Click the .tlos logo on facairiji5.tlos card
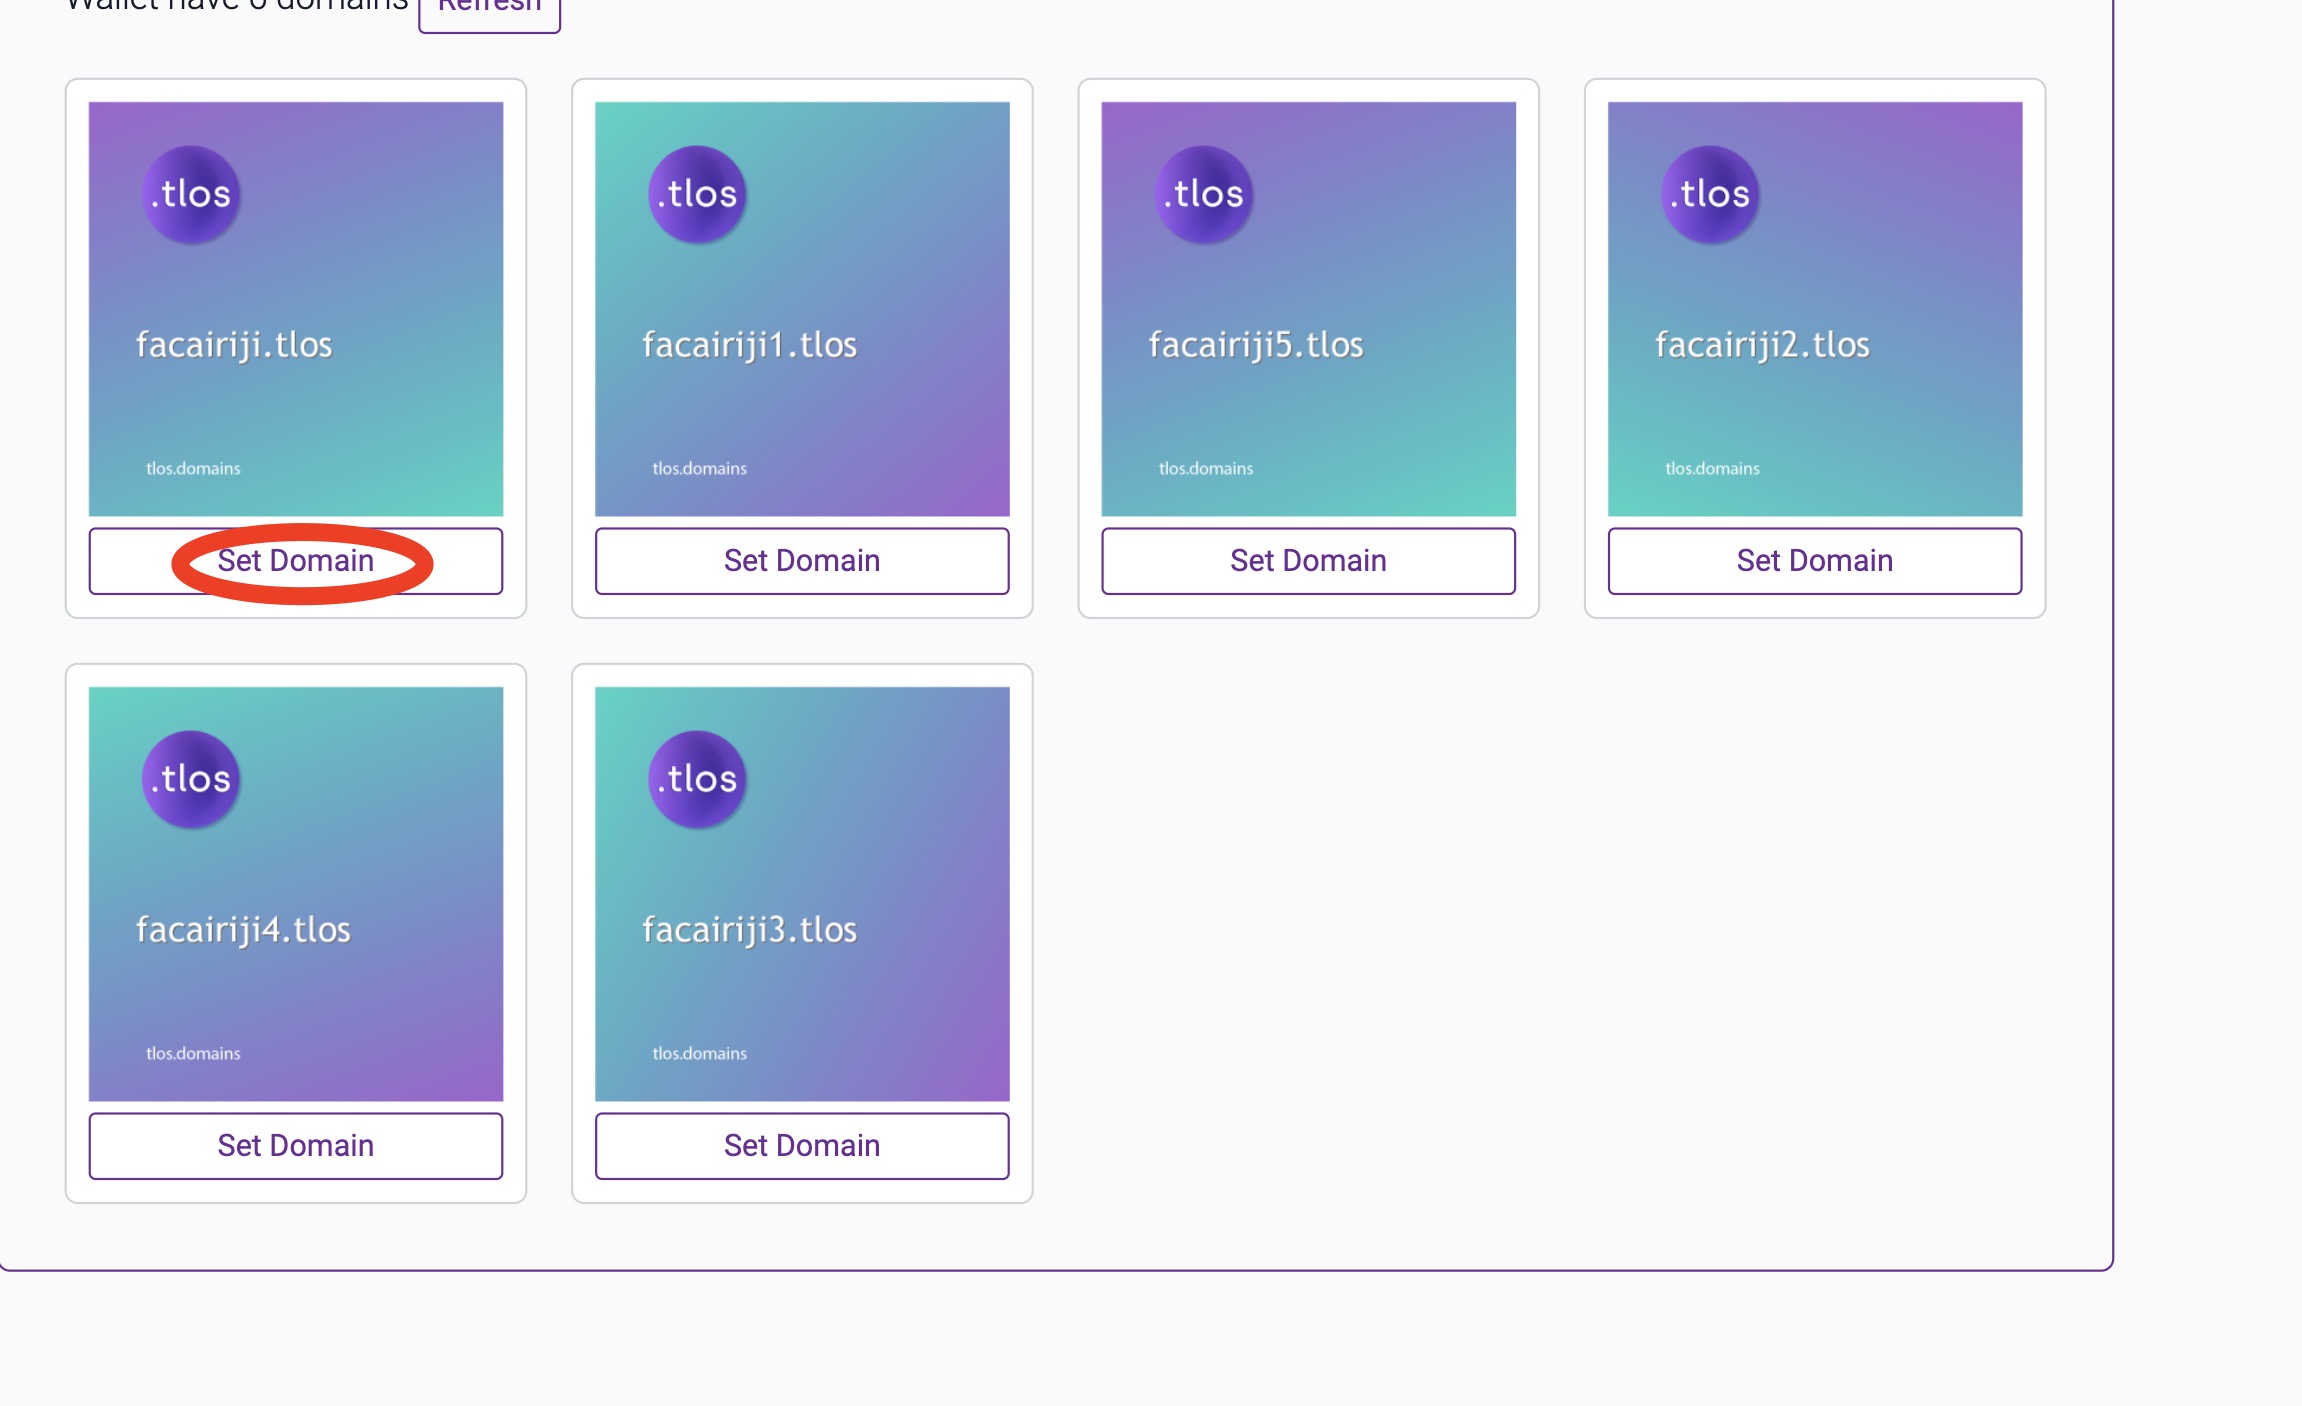 [1204, 194]
